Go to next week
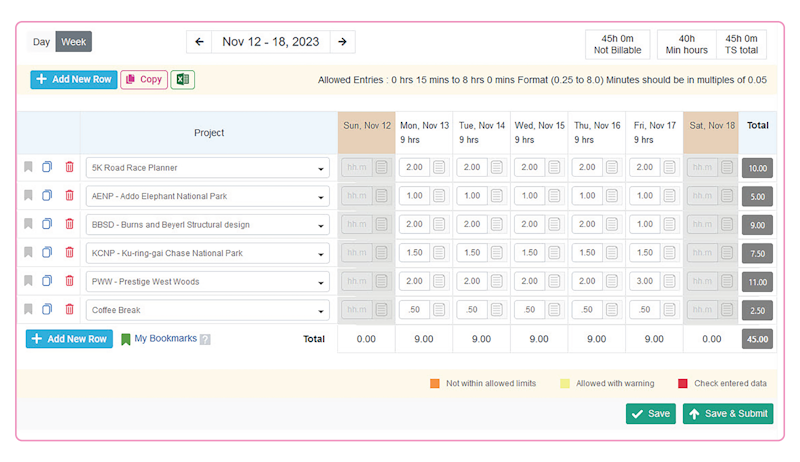This screenshot has width=800, height=462. tap(342, 42)
